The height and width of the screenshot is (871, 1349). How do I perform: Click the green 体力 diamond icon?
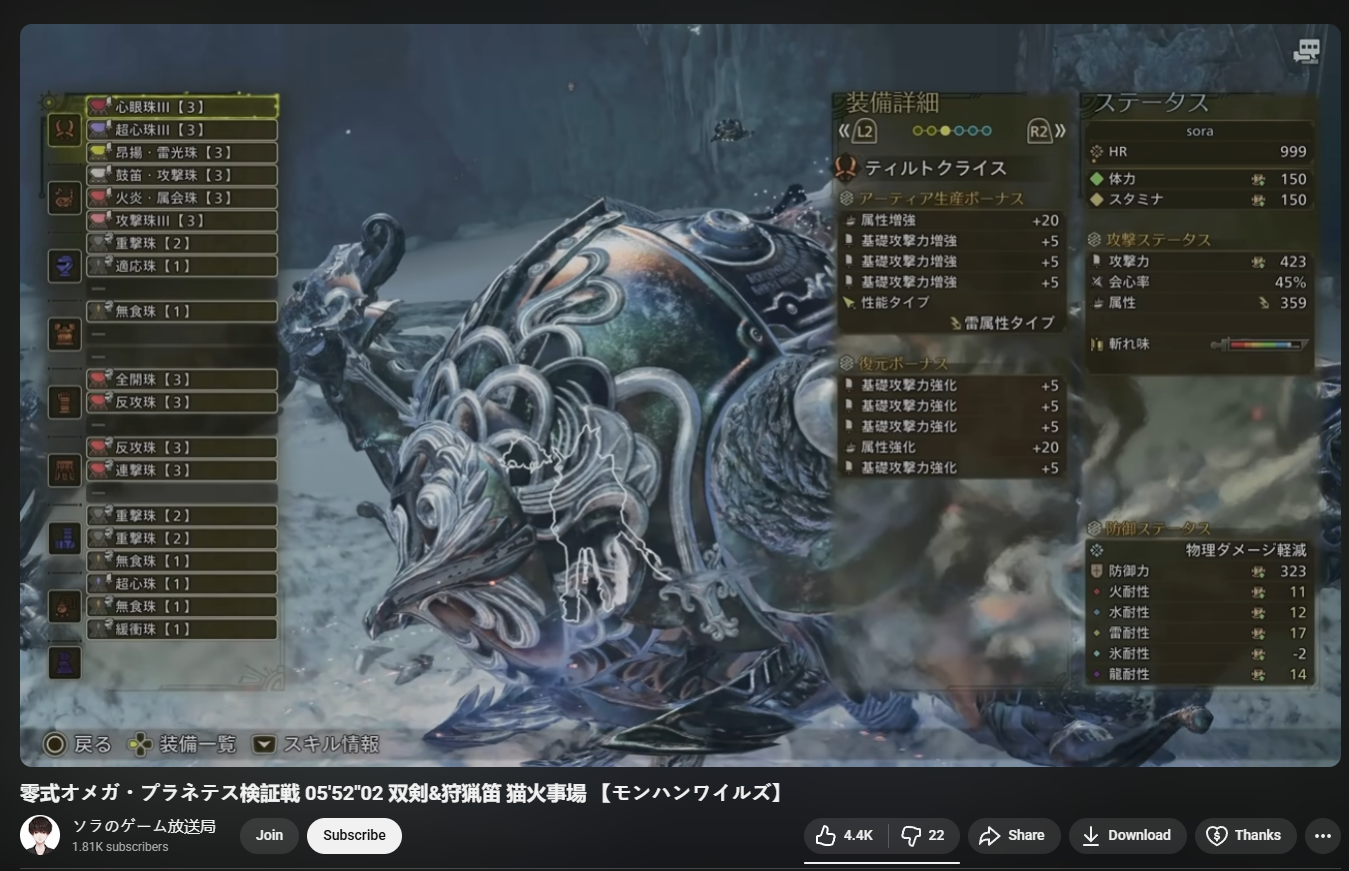coord(1096,179)
